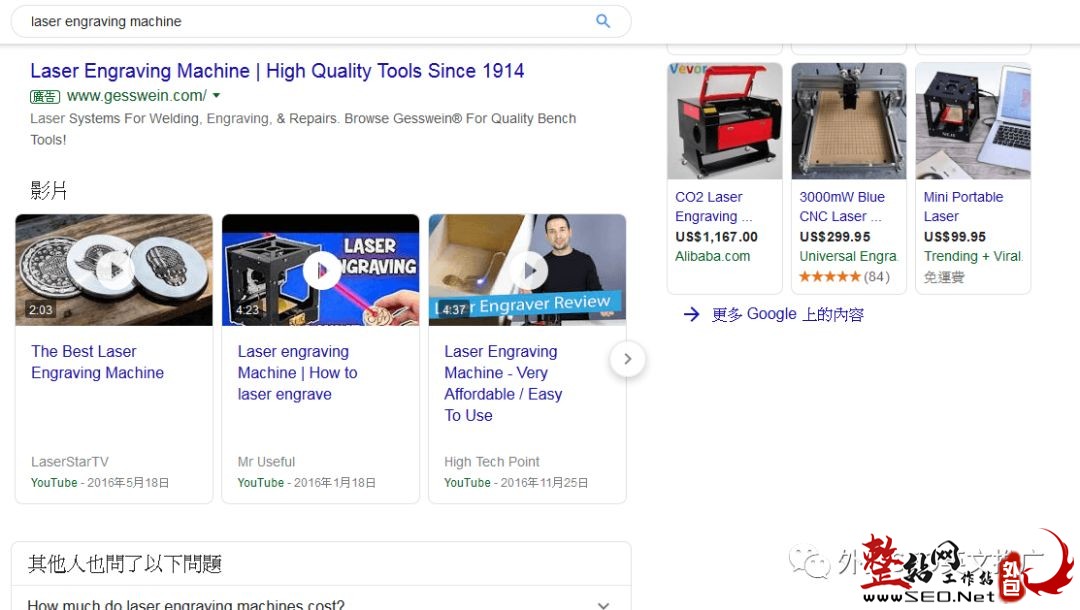This screenshot has width=1080, height=610.
Task: Play The Best Laser Engraving Machine video
Action: [114, 270]
